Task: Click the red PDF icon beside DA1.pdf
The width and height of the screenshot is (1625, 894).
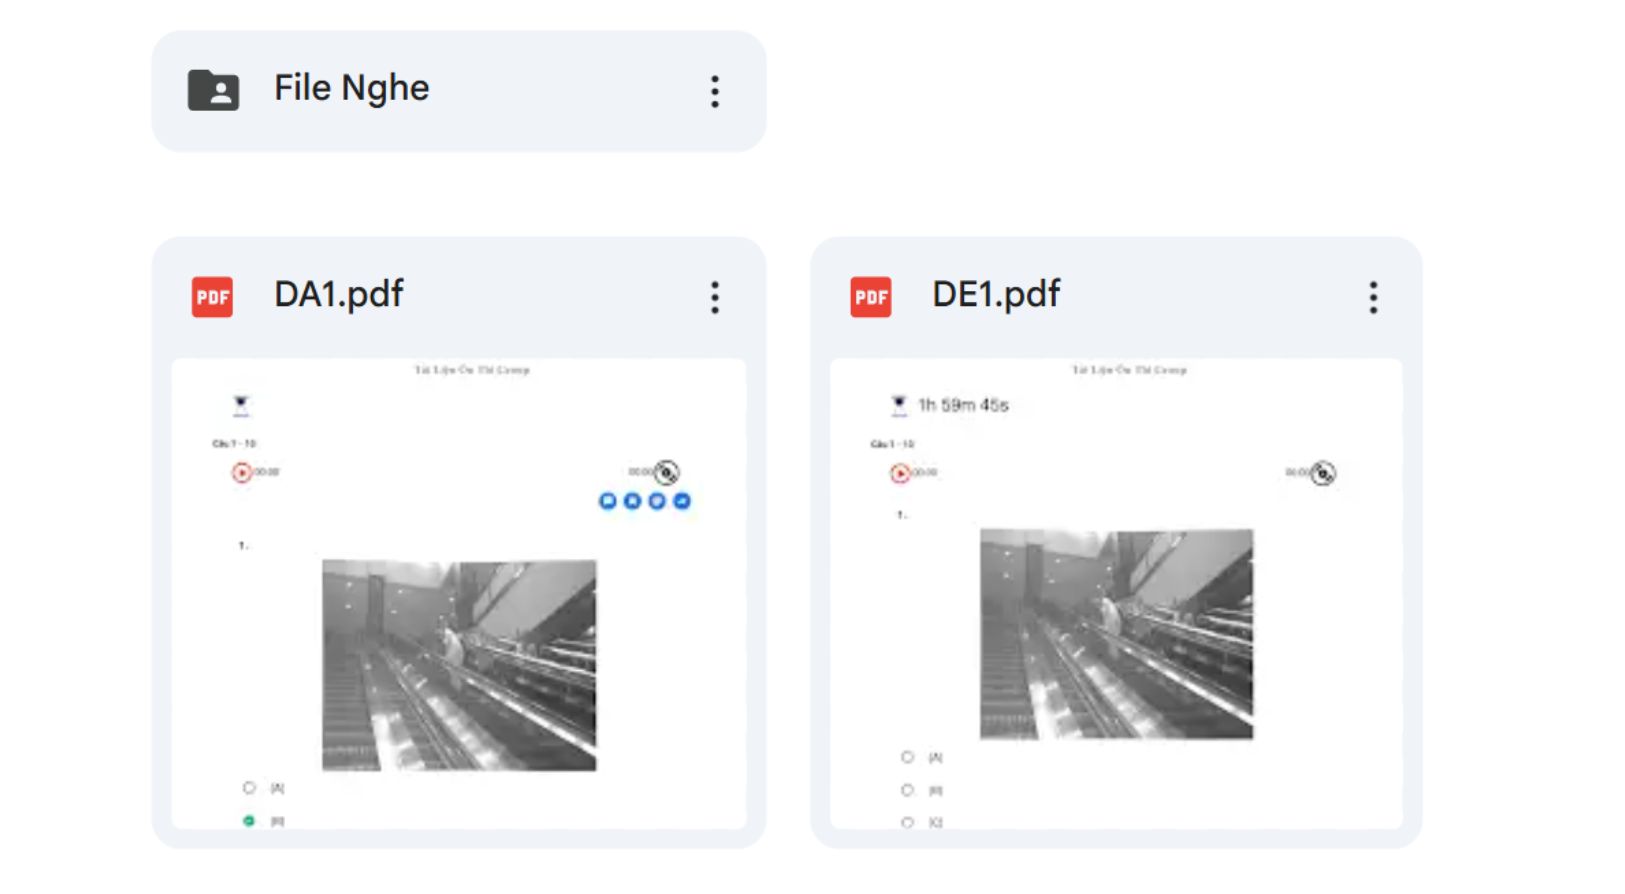Action: coord(212,297)
